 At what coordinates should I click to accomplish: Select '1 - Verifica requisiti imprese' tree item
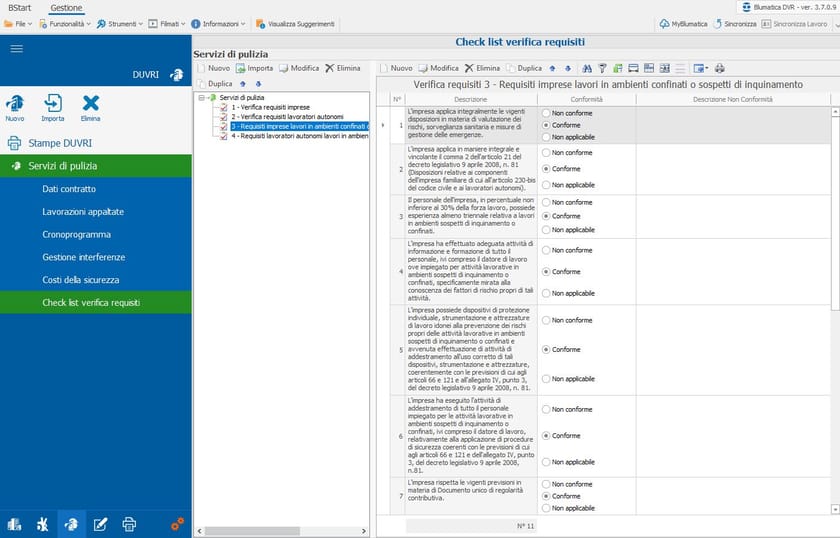pos(270,107)
